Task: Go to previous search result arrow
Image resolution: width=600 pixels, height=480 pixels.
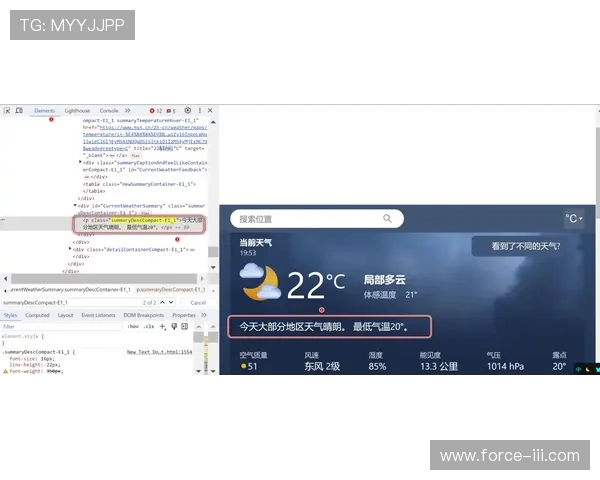Action: pos(163,302)
